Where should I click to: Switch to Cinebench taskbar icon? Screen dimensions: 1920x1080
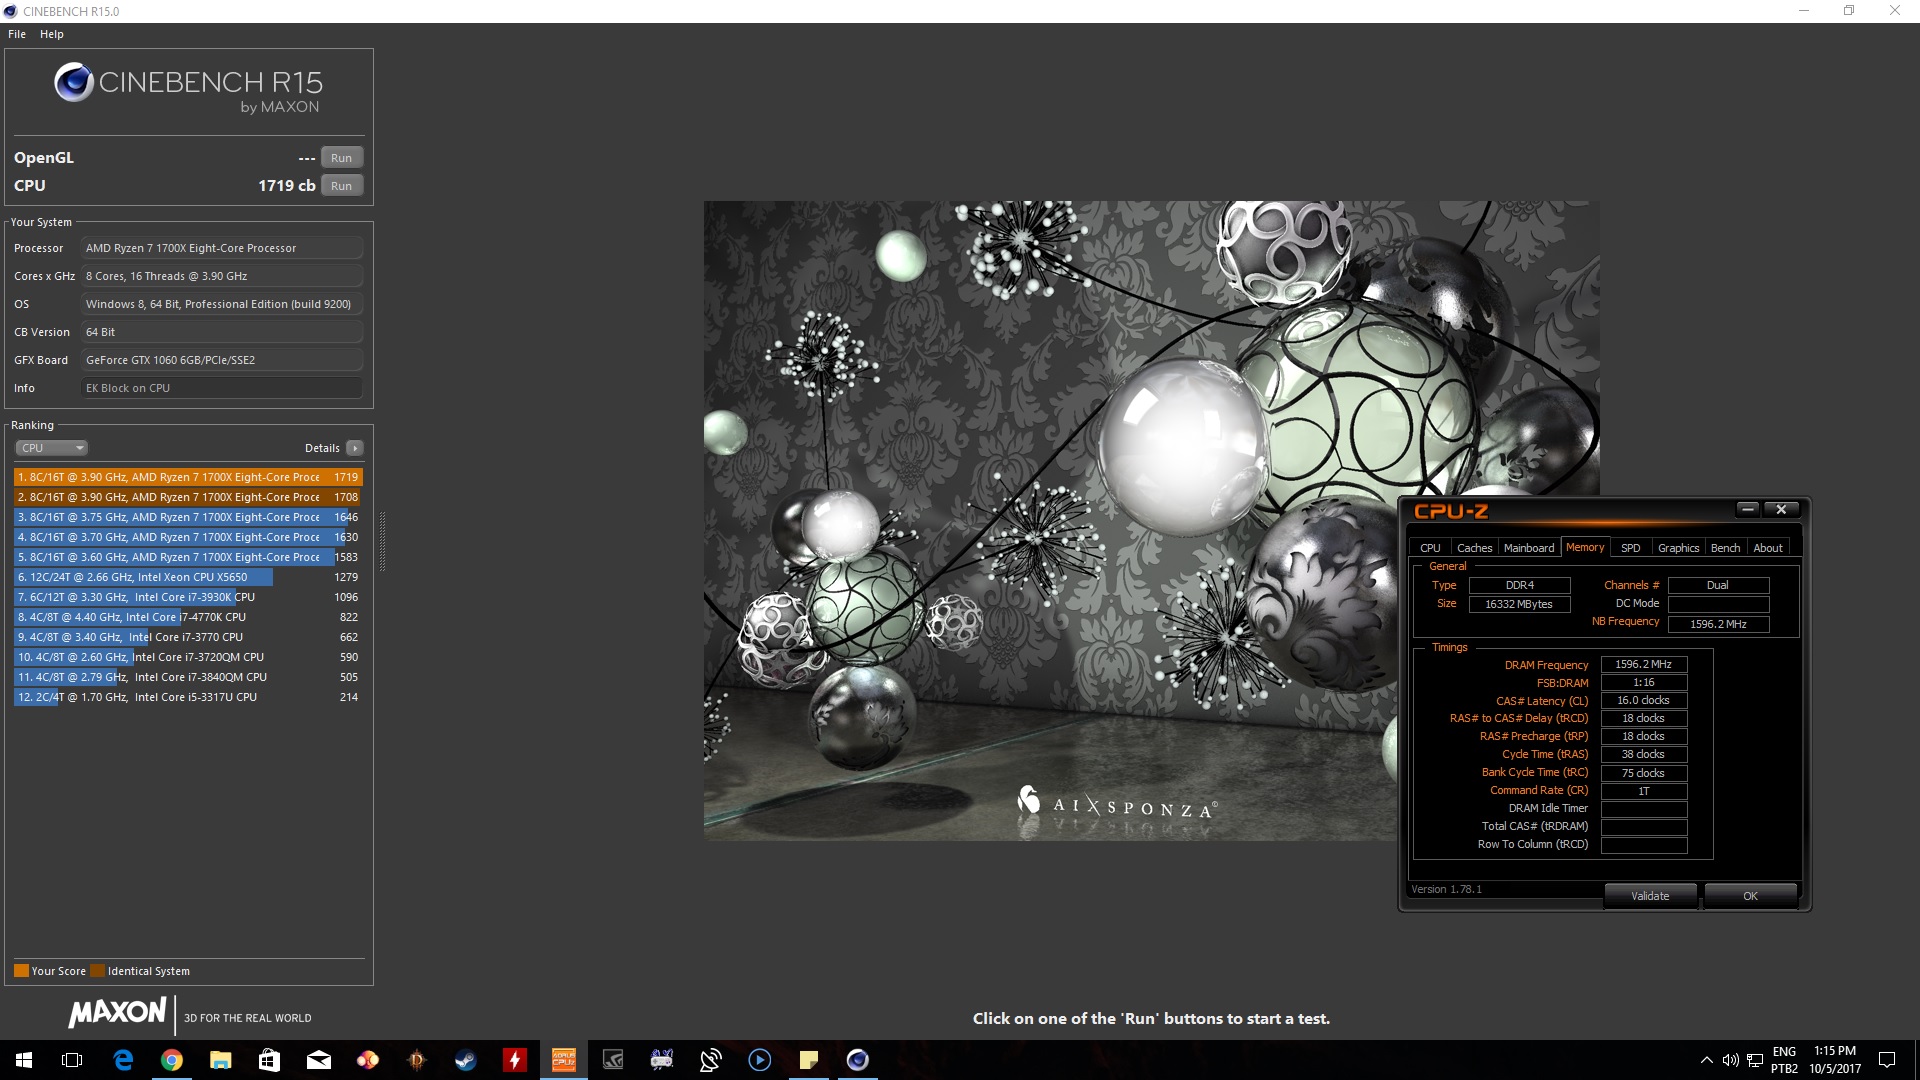858,1060
